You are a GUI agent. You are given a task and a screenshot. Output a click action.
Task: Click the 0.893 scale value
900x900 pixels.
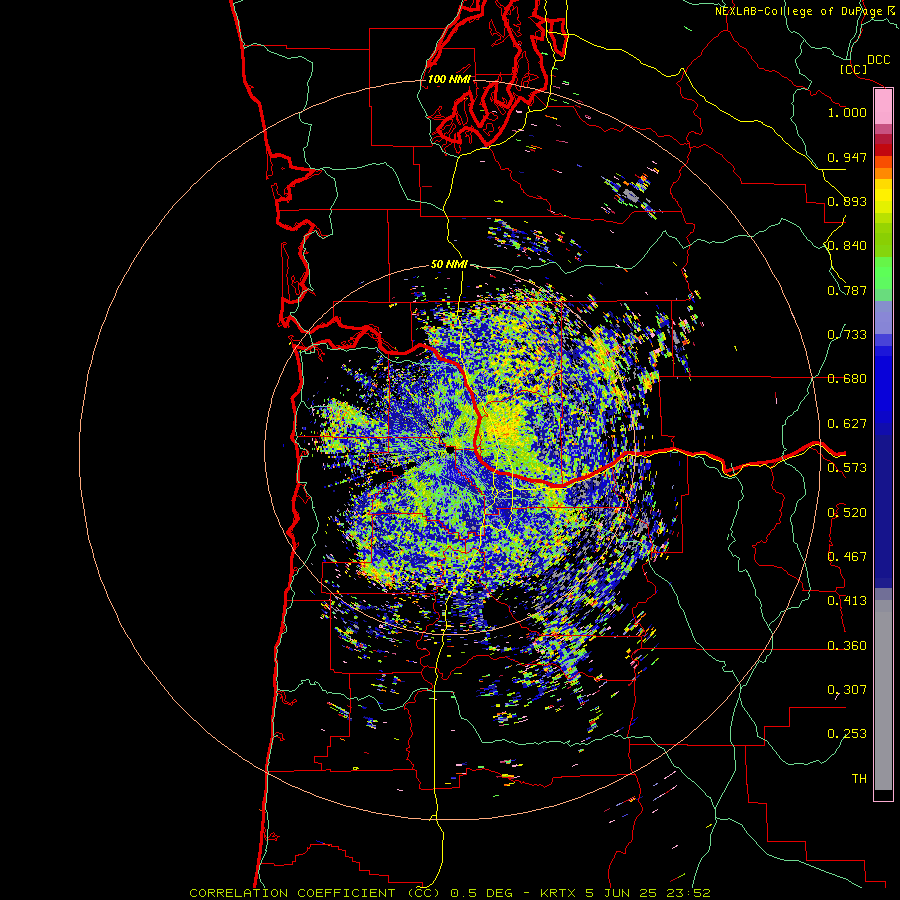(847, 201)
